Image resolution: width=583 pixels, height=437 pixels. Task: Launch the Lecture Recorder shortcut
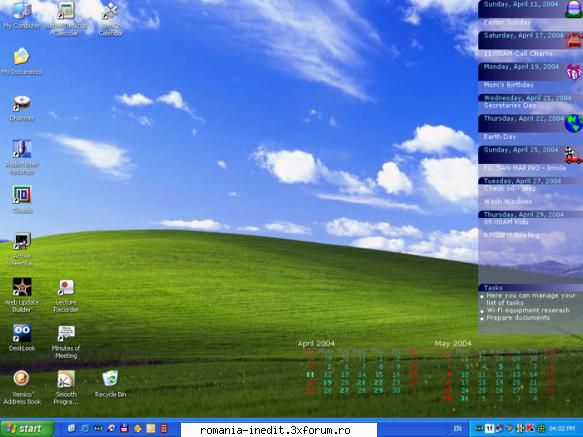coord(66,296)
